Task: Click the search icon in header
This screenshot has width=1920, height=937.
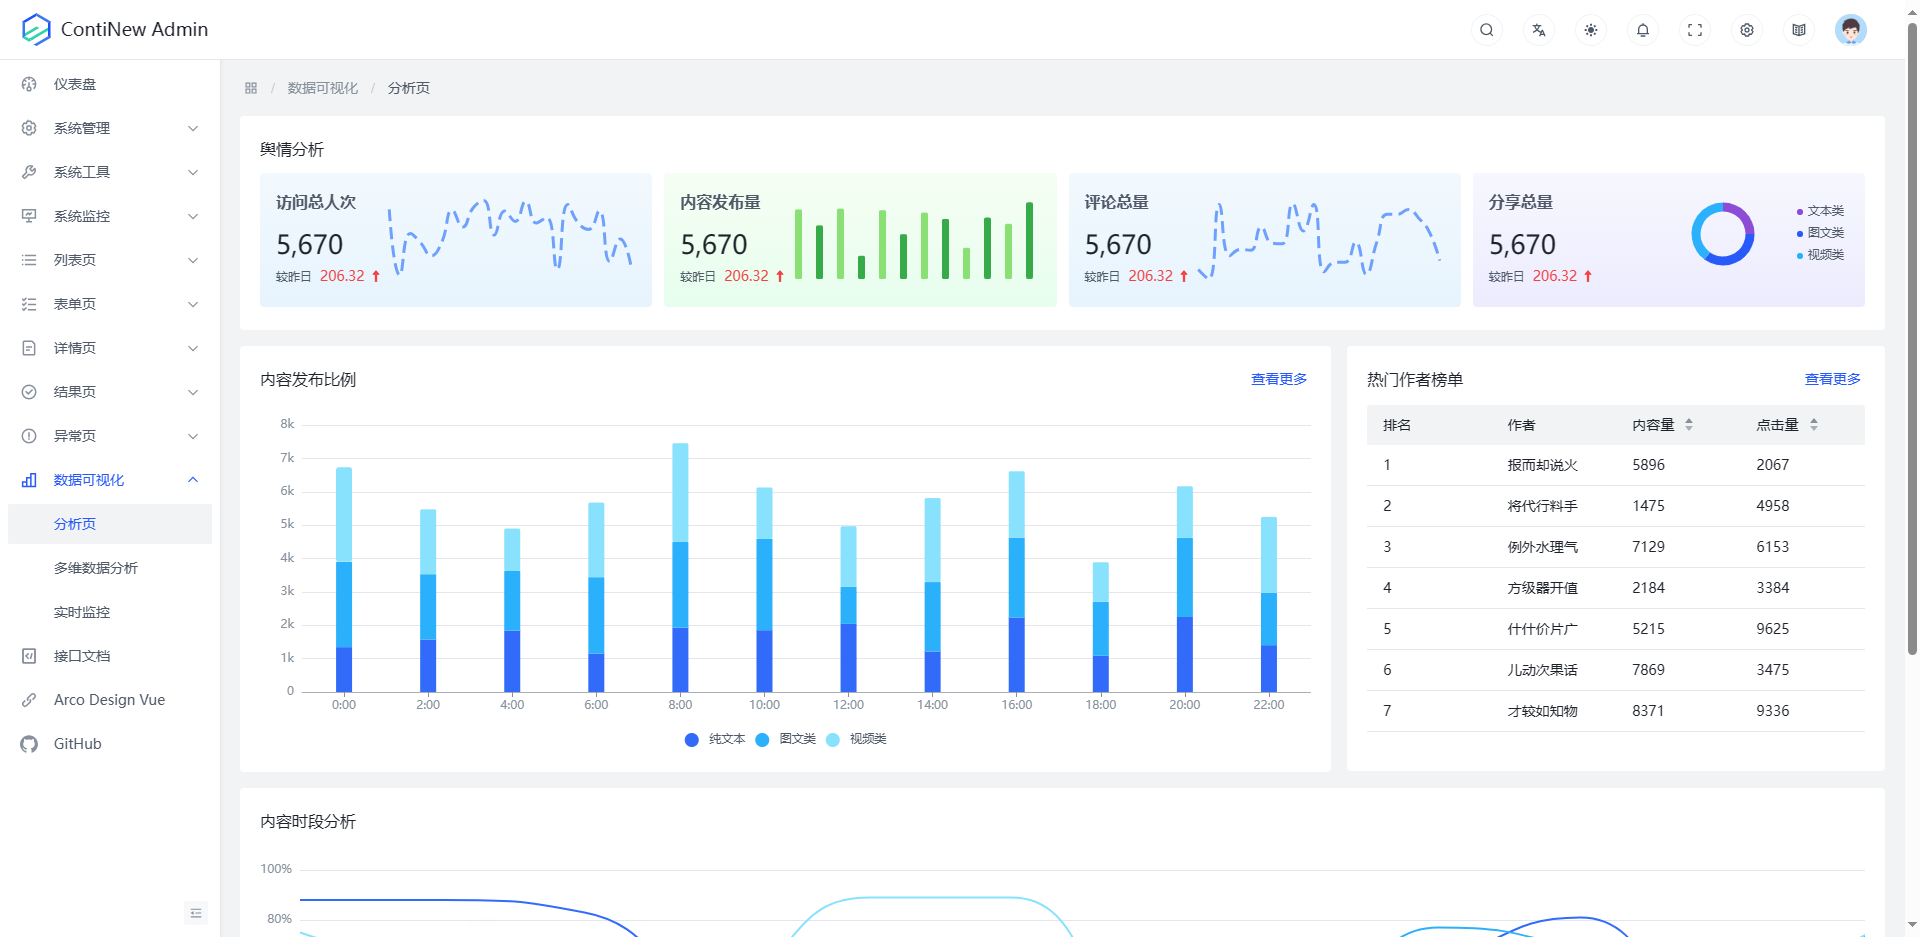Action: tap(1487, 30)
